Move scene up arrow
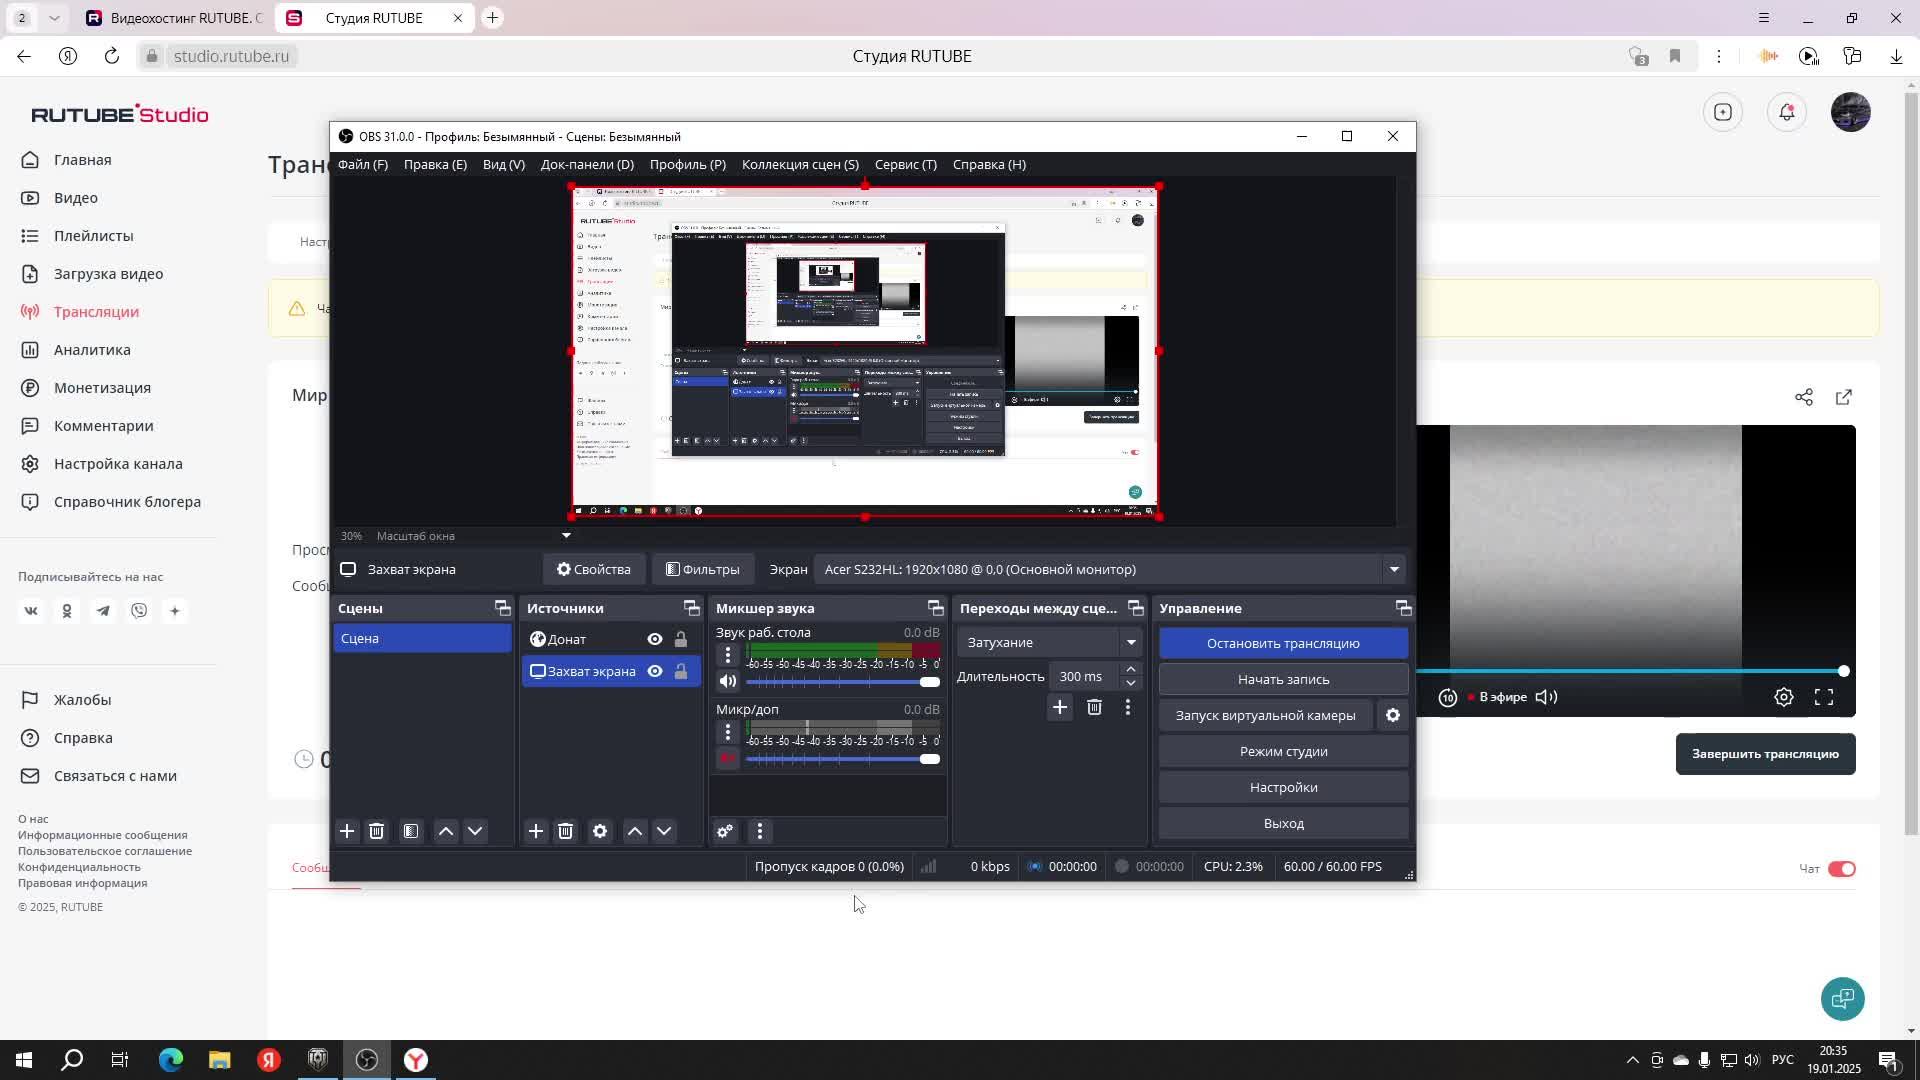The image size is (1920, 1080). click(x=446, y=831)
